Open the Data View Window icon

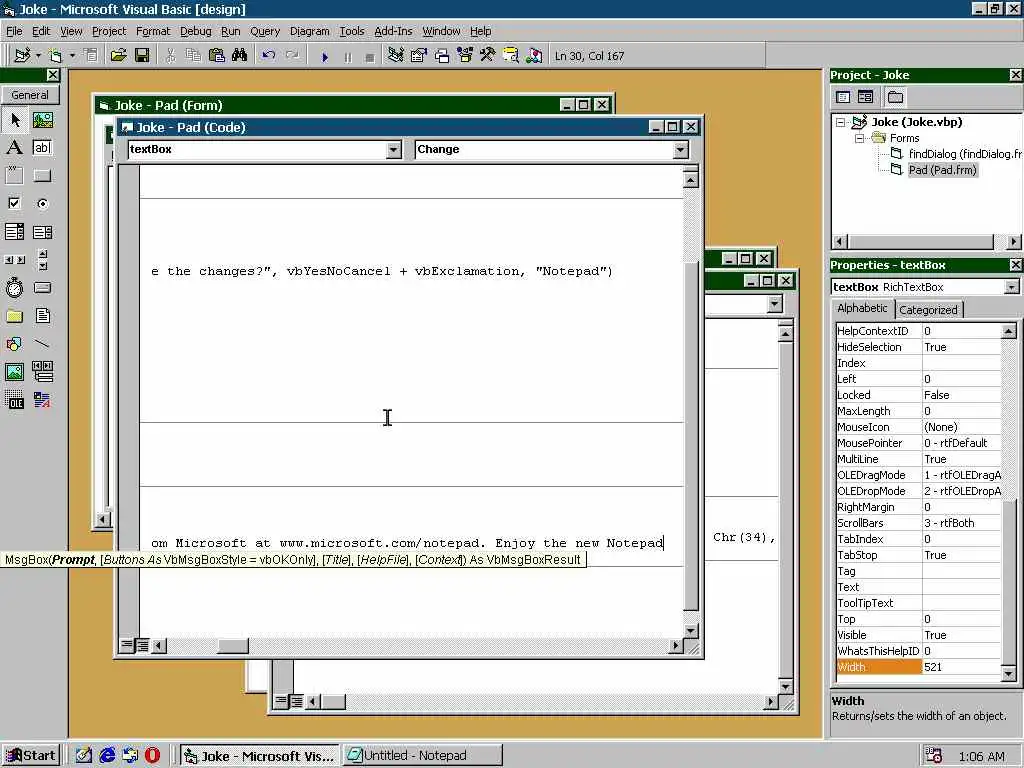click(x=511, y=56)
